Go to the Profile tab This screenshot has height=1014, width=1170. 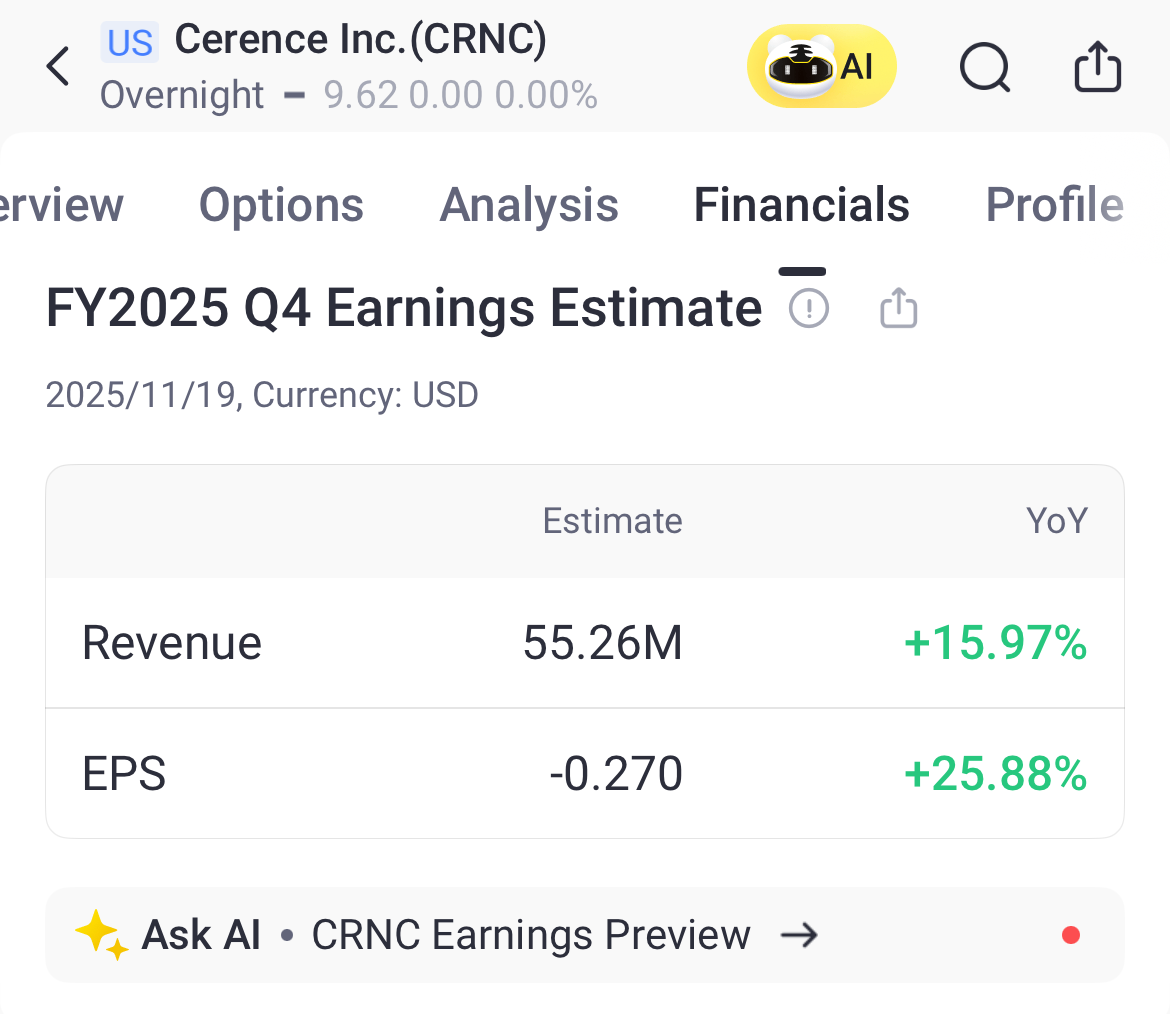[1054, 205]
